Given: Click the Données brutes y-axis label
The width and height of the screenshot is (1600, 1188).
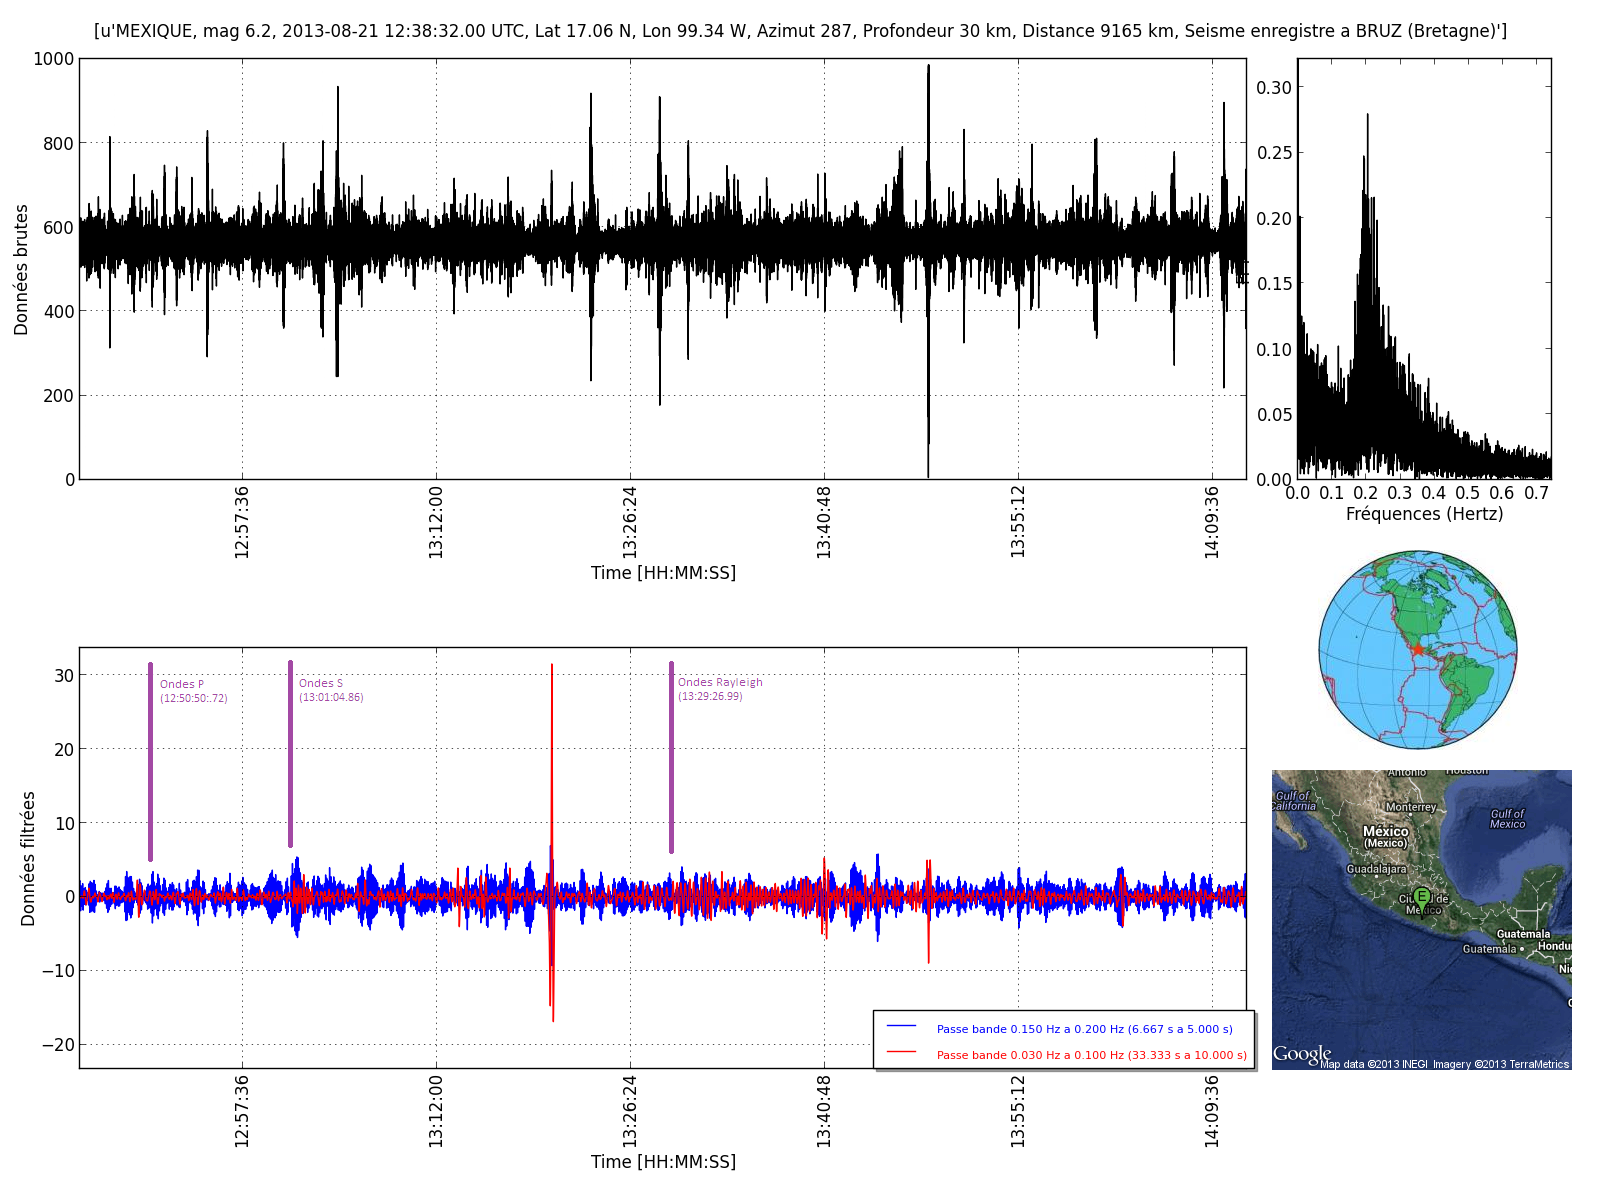Looking at the screenshot, I should tap(21, 269).
